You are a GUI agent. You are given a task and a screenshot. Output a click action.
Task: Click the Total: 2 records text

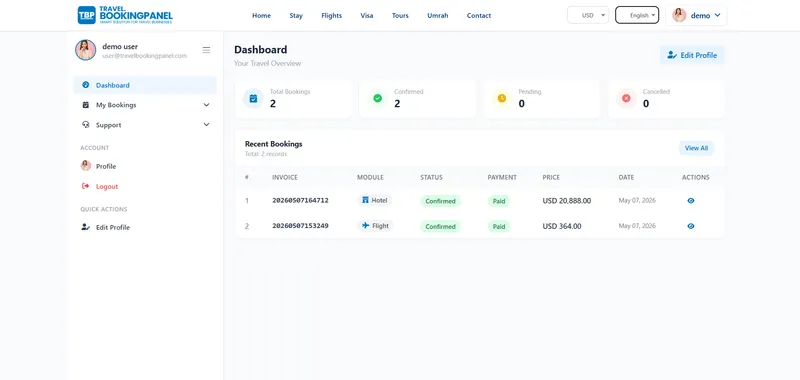[266, 154]
